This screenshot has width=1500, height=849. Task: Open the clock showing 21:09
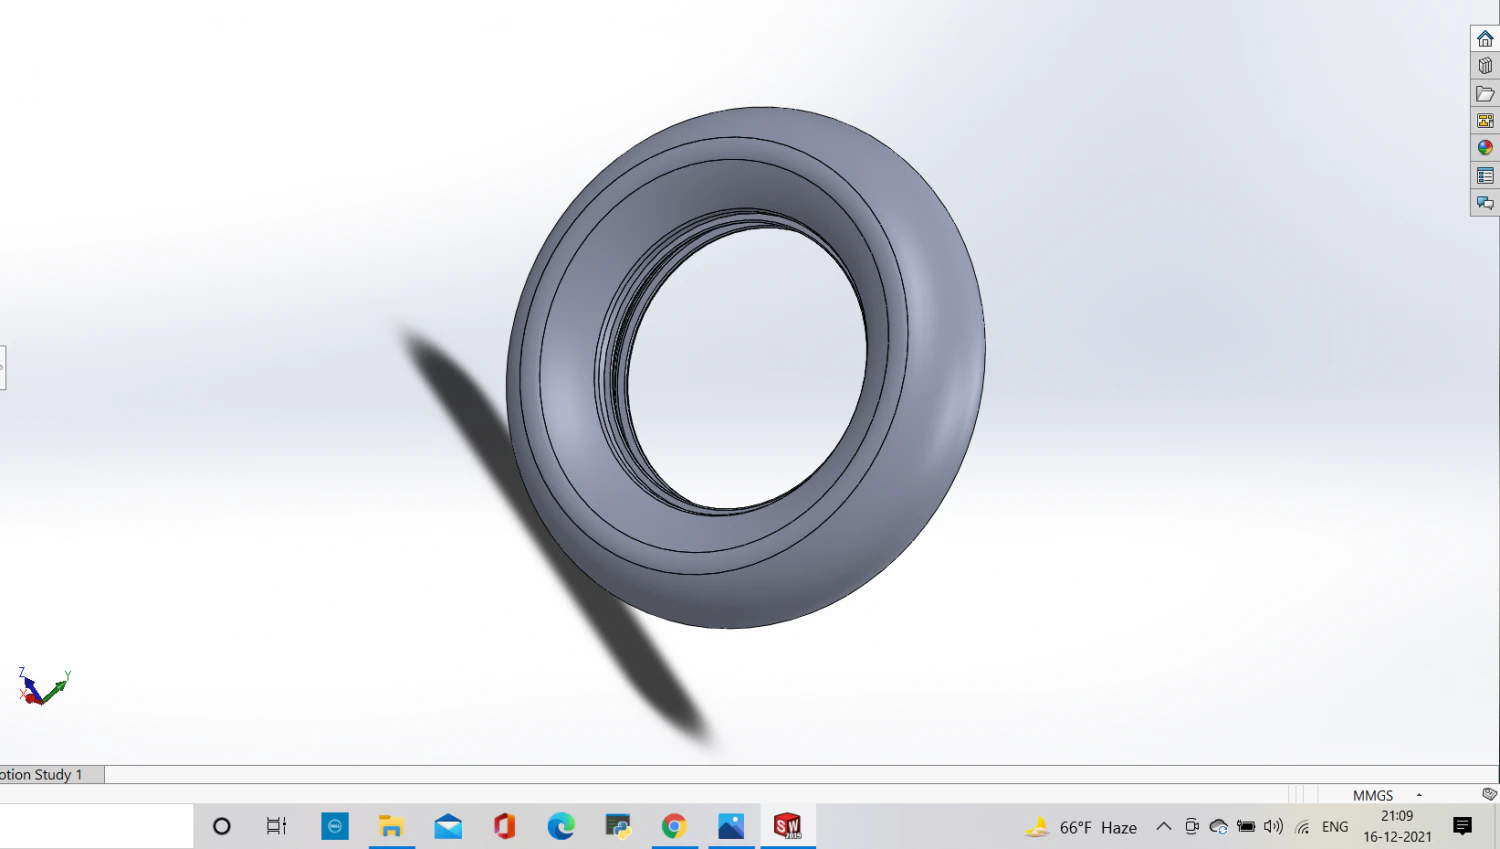[x=1397, y=826]
